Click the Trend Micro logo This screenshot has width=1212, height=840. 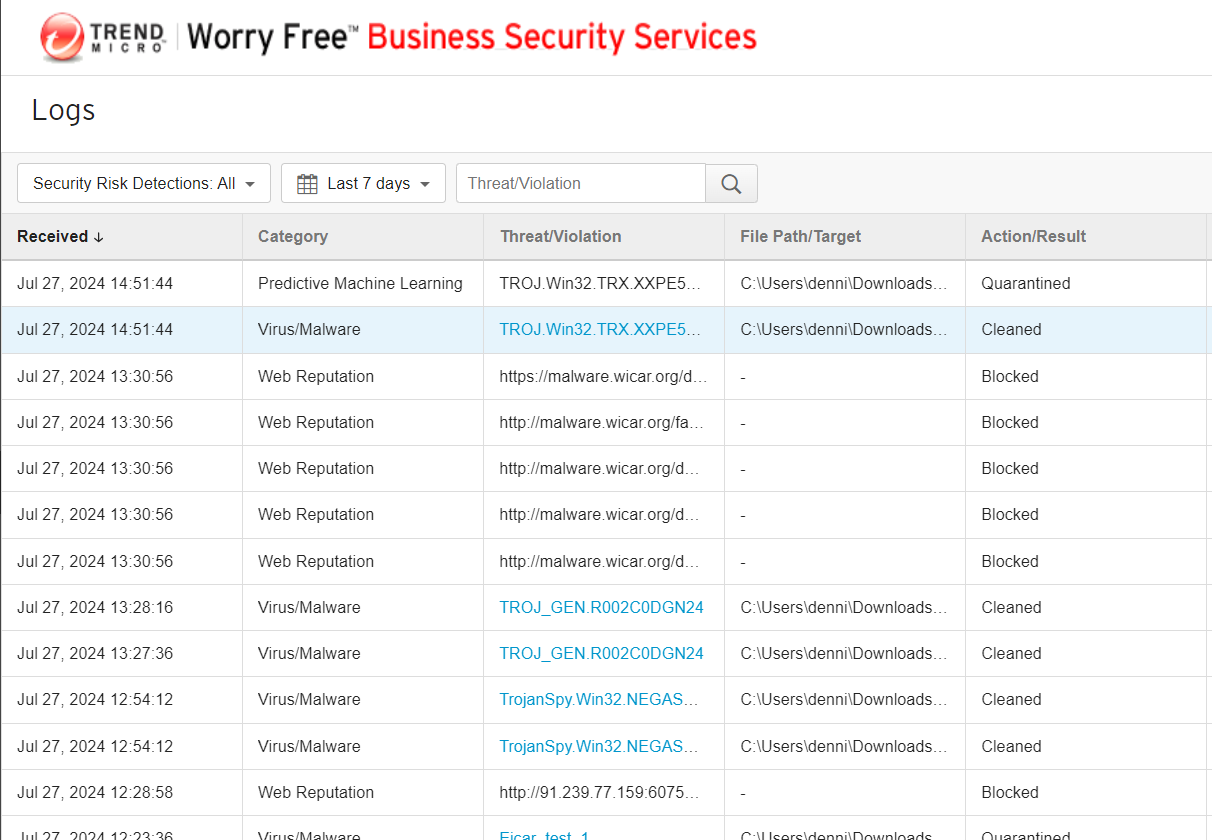click(x=102, y=38)
